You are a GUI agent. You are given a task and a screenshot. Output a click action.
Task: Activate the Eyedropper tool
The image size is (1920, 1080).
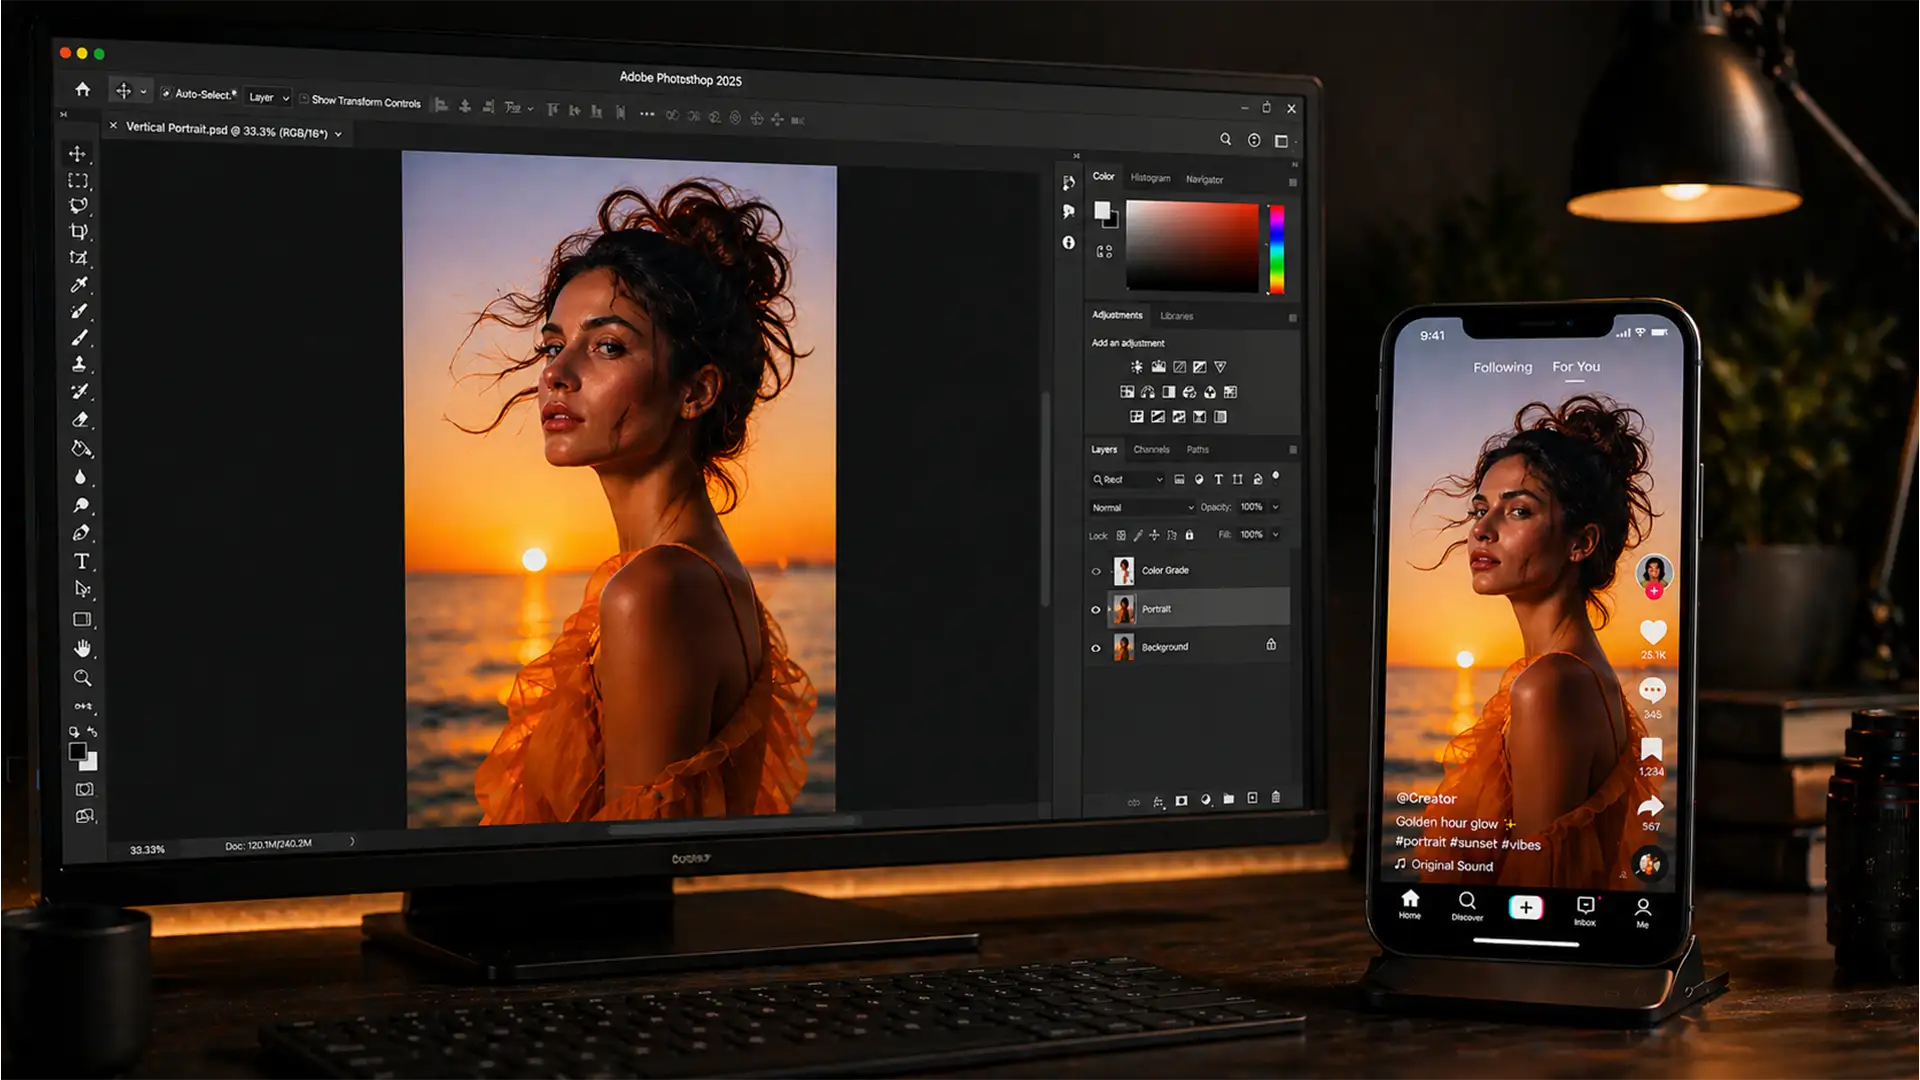point(80,284)
